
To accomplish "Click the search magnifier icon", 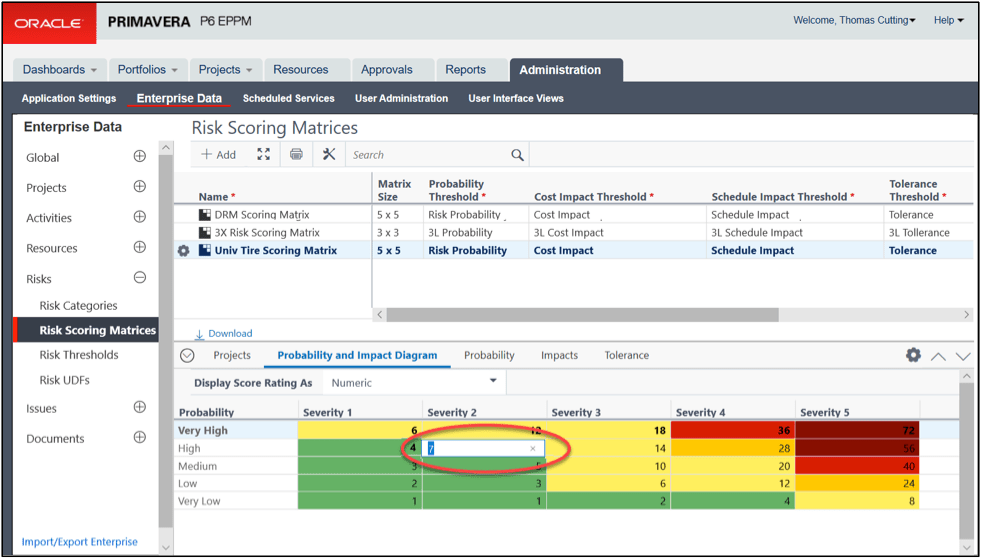I will tap(517, 155).
